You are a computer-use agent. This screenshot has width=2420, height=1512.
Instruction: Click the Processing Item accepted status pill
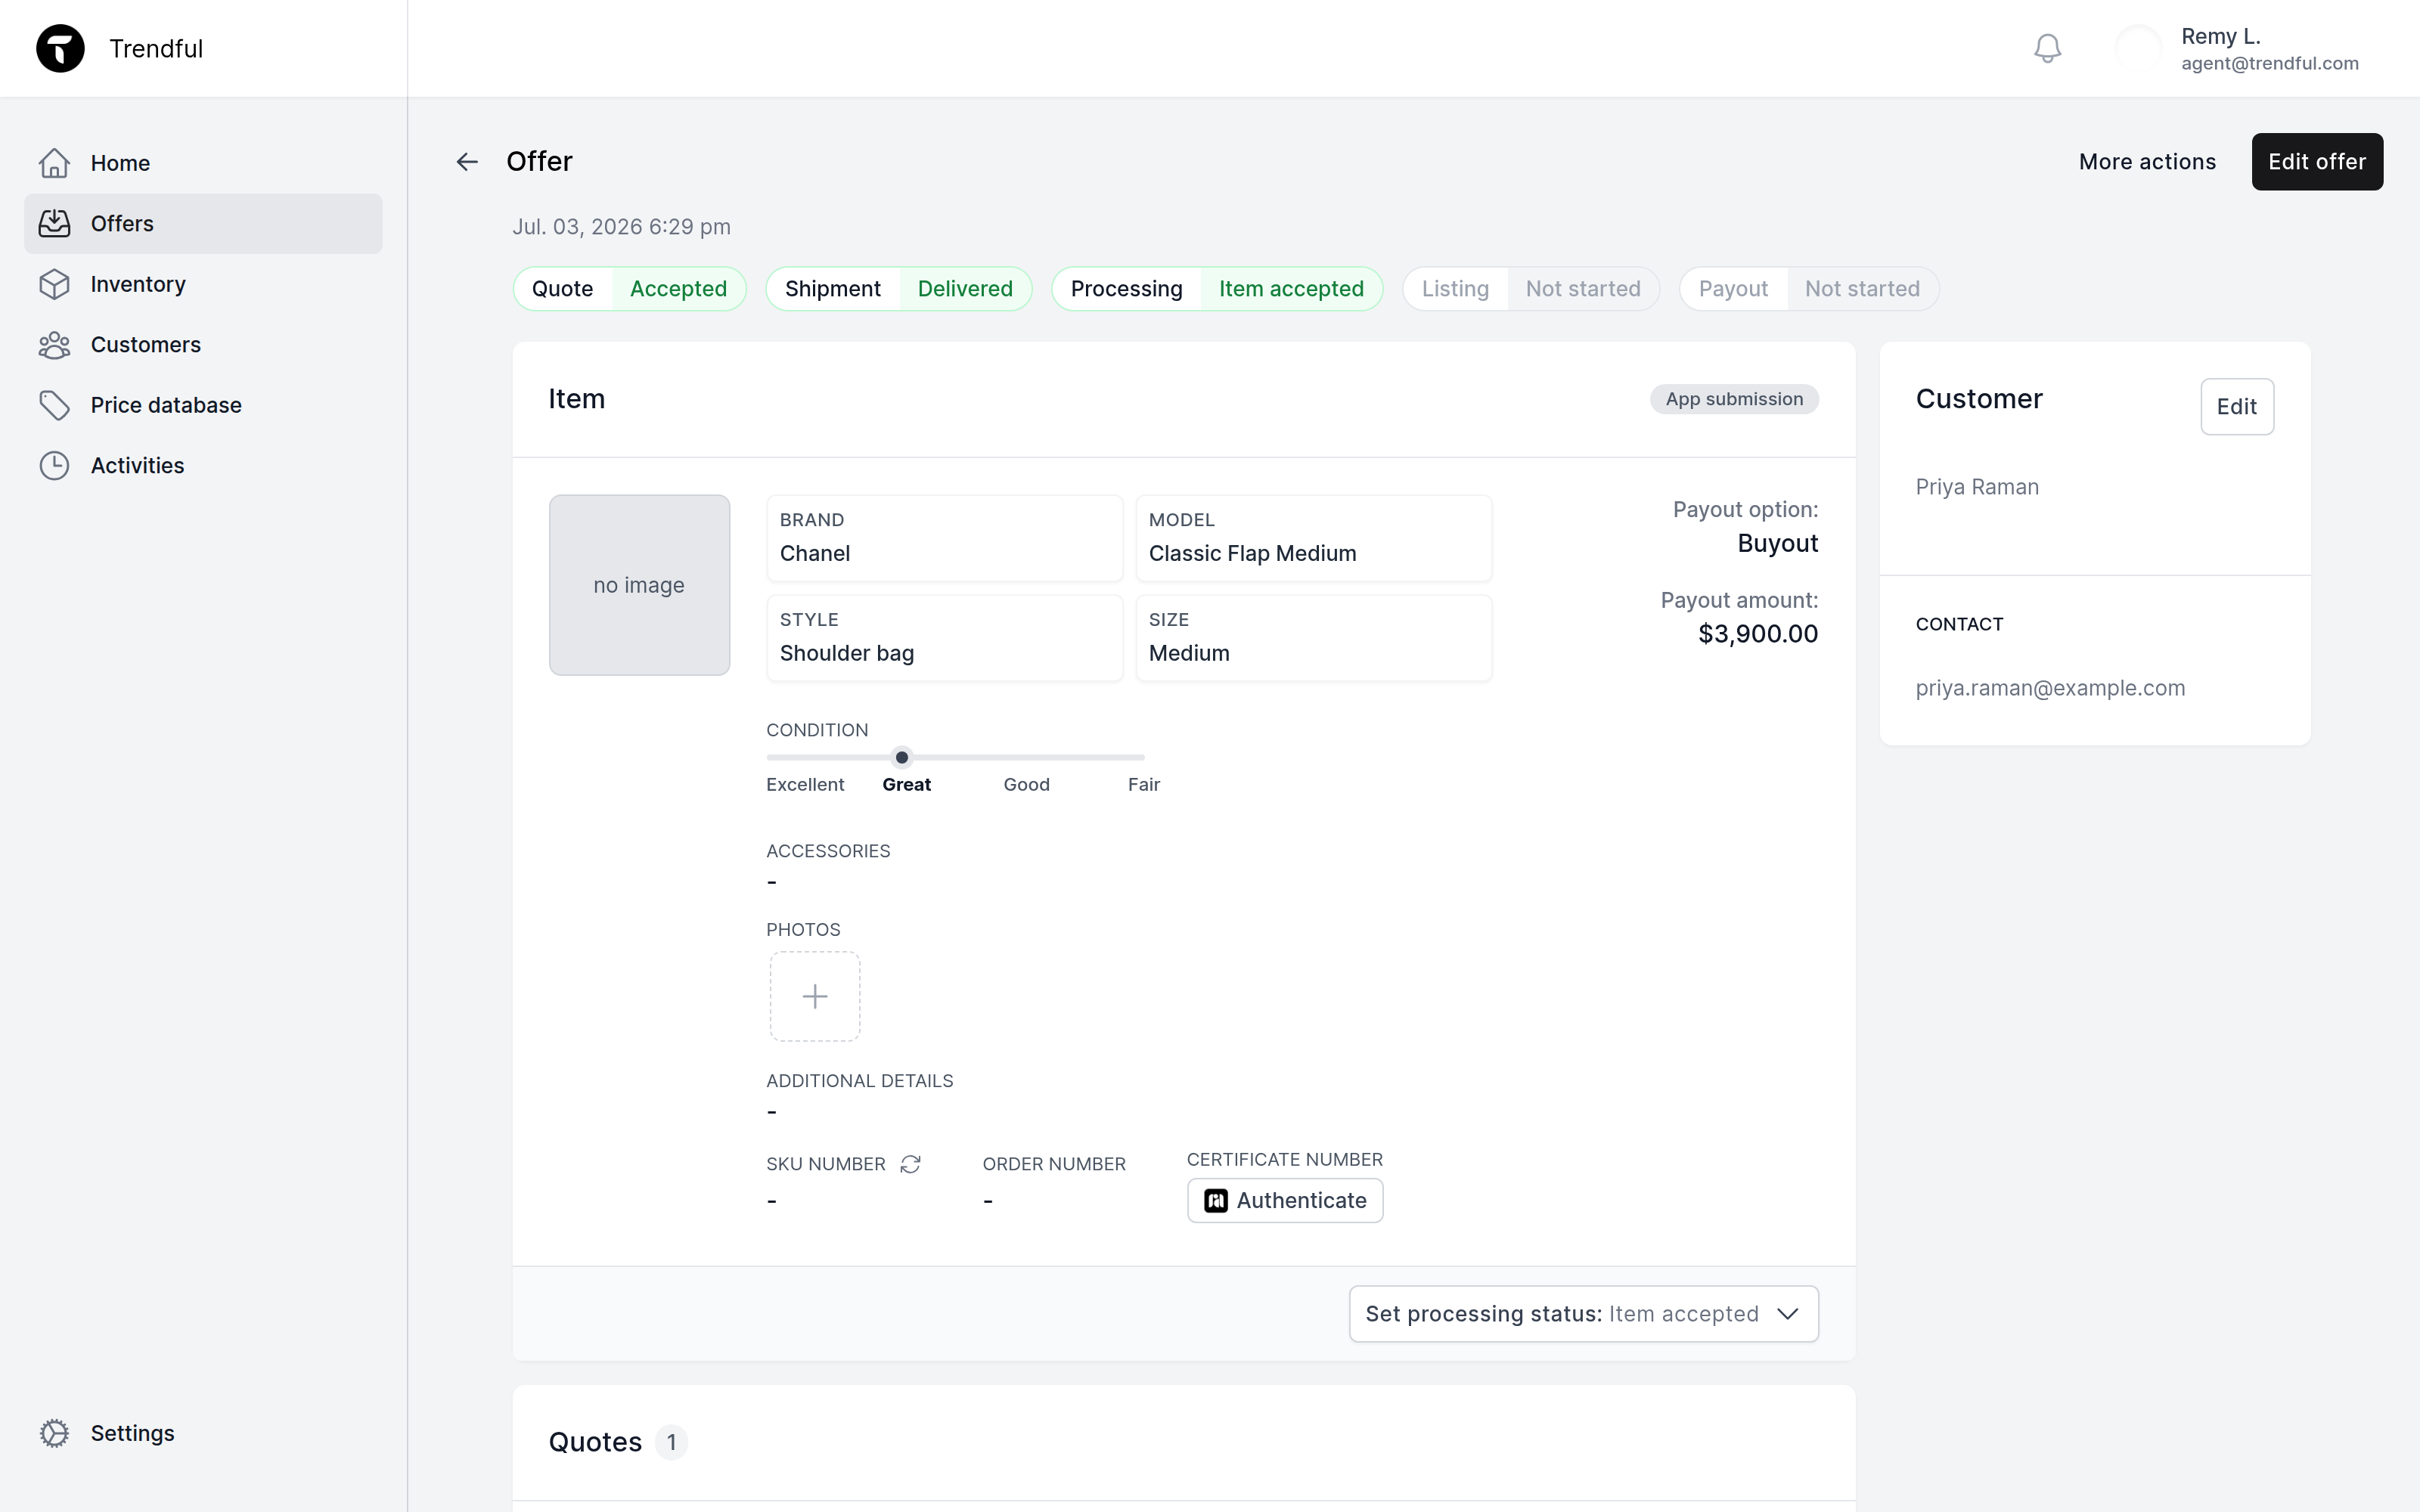[x=1217, y=289]
